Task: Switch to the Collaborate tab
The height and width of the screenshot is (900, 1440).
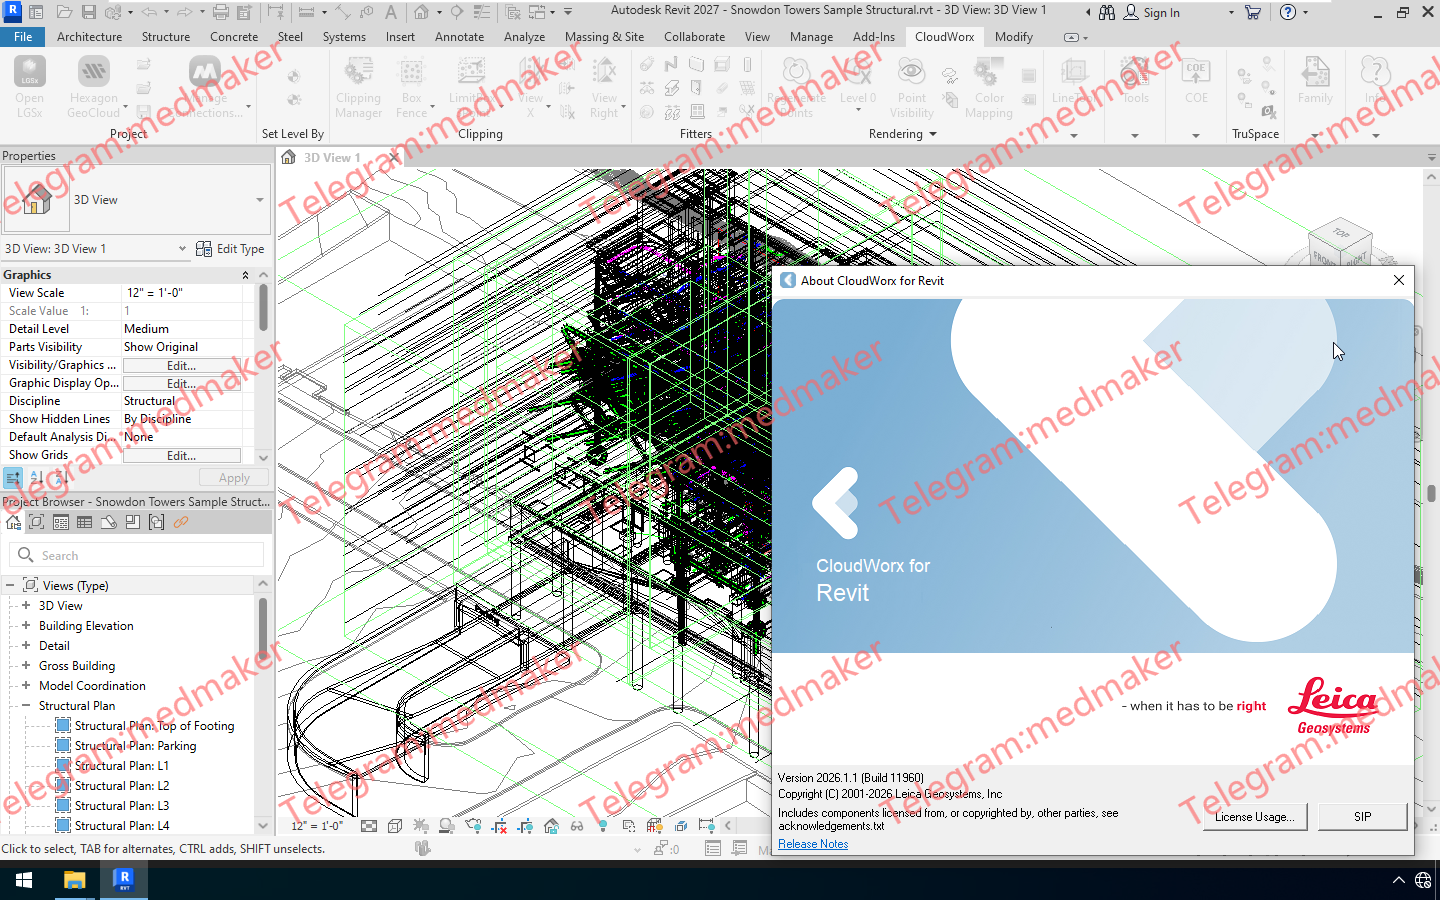Action: tap(694, 36)
